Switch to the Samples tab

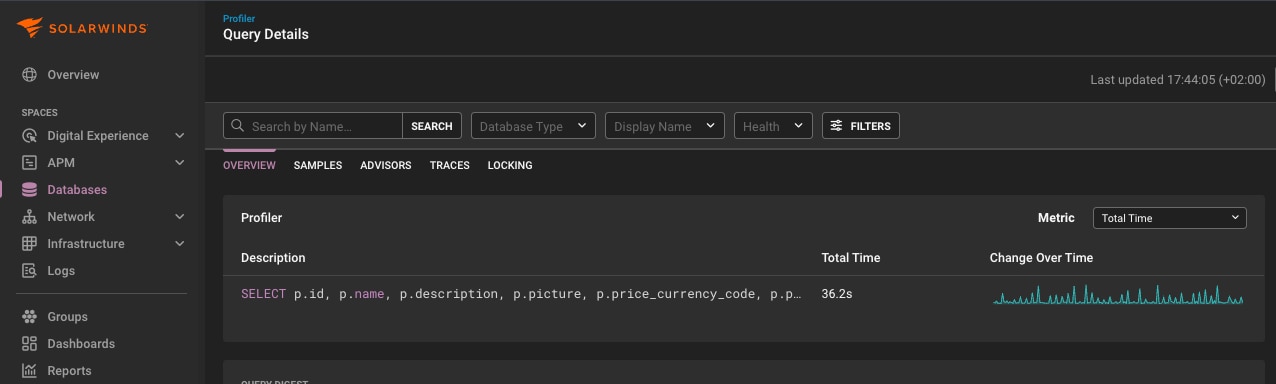[x=318, y=165]
